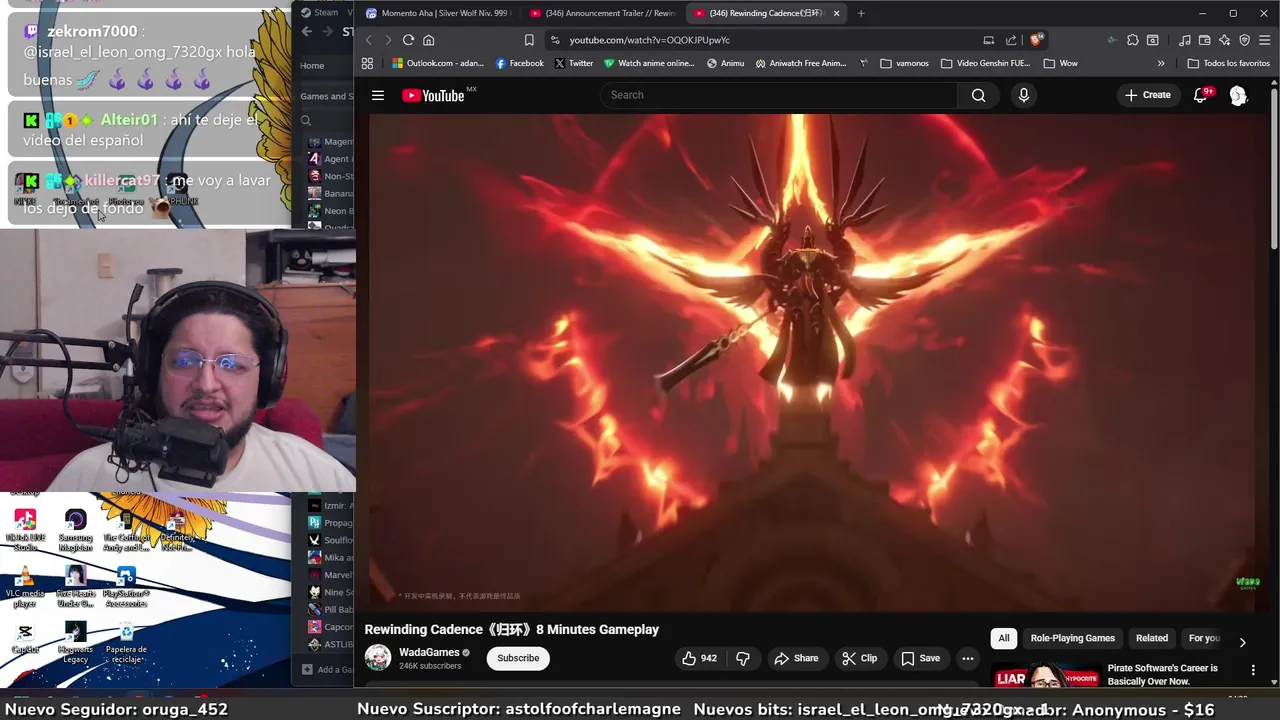Viewport: 1280px width, 720px height.
Task: Open more actions ellipsis under video
Action: point(967,658)
